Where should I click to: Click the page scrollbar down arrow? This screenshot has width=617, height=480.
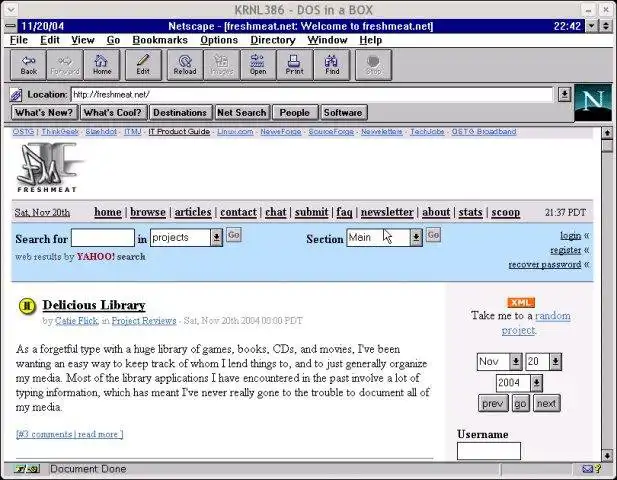(607, 456)
